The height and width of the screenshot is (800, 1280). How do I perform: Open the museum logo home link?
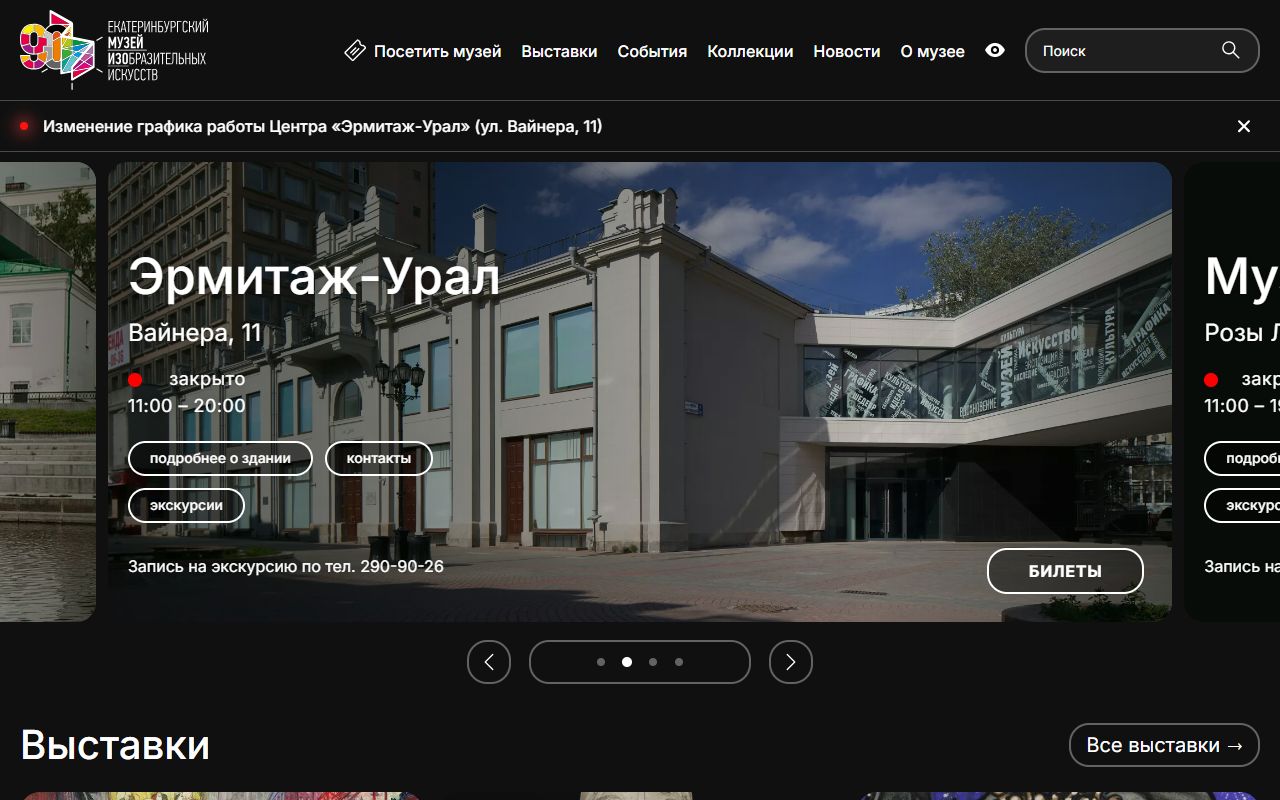click(114, 50)
